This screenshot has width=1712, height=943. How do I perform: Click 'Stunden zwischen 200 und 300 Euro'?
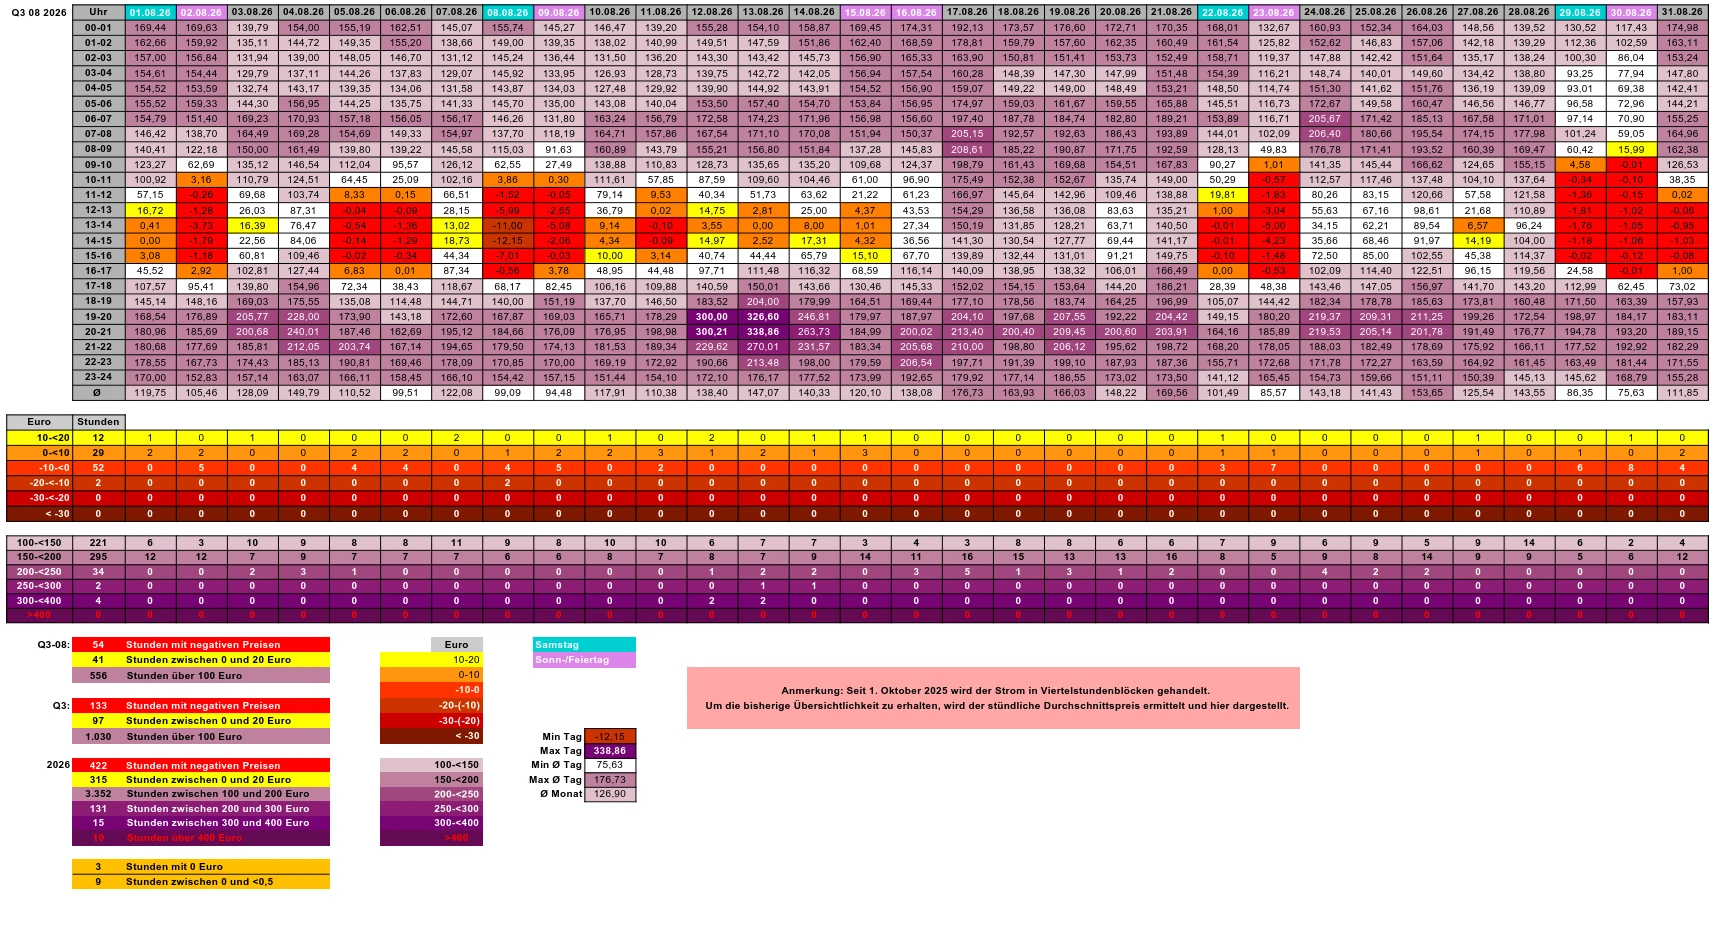coord(218,809)
